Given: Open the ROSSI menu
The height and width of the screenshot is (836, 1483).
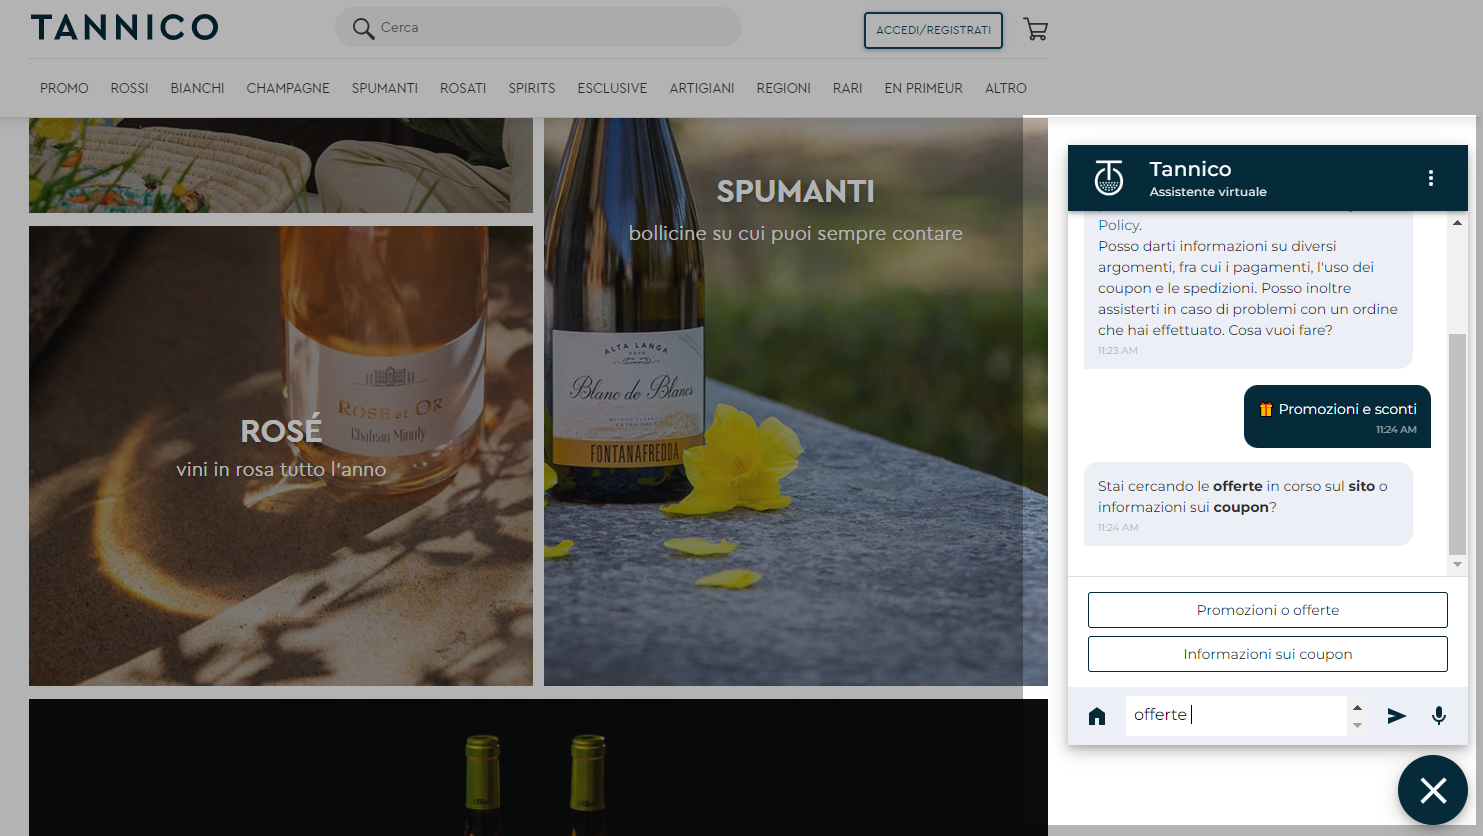Looking at the screenshot, I should (x=129, y=88).
